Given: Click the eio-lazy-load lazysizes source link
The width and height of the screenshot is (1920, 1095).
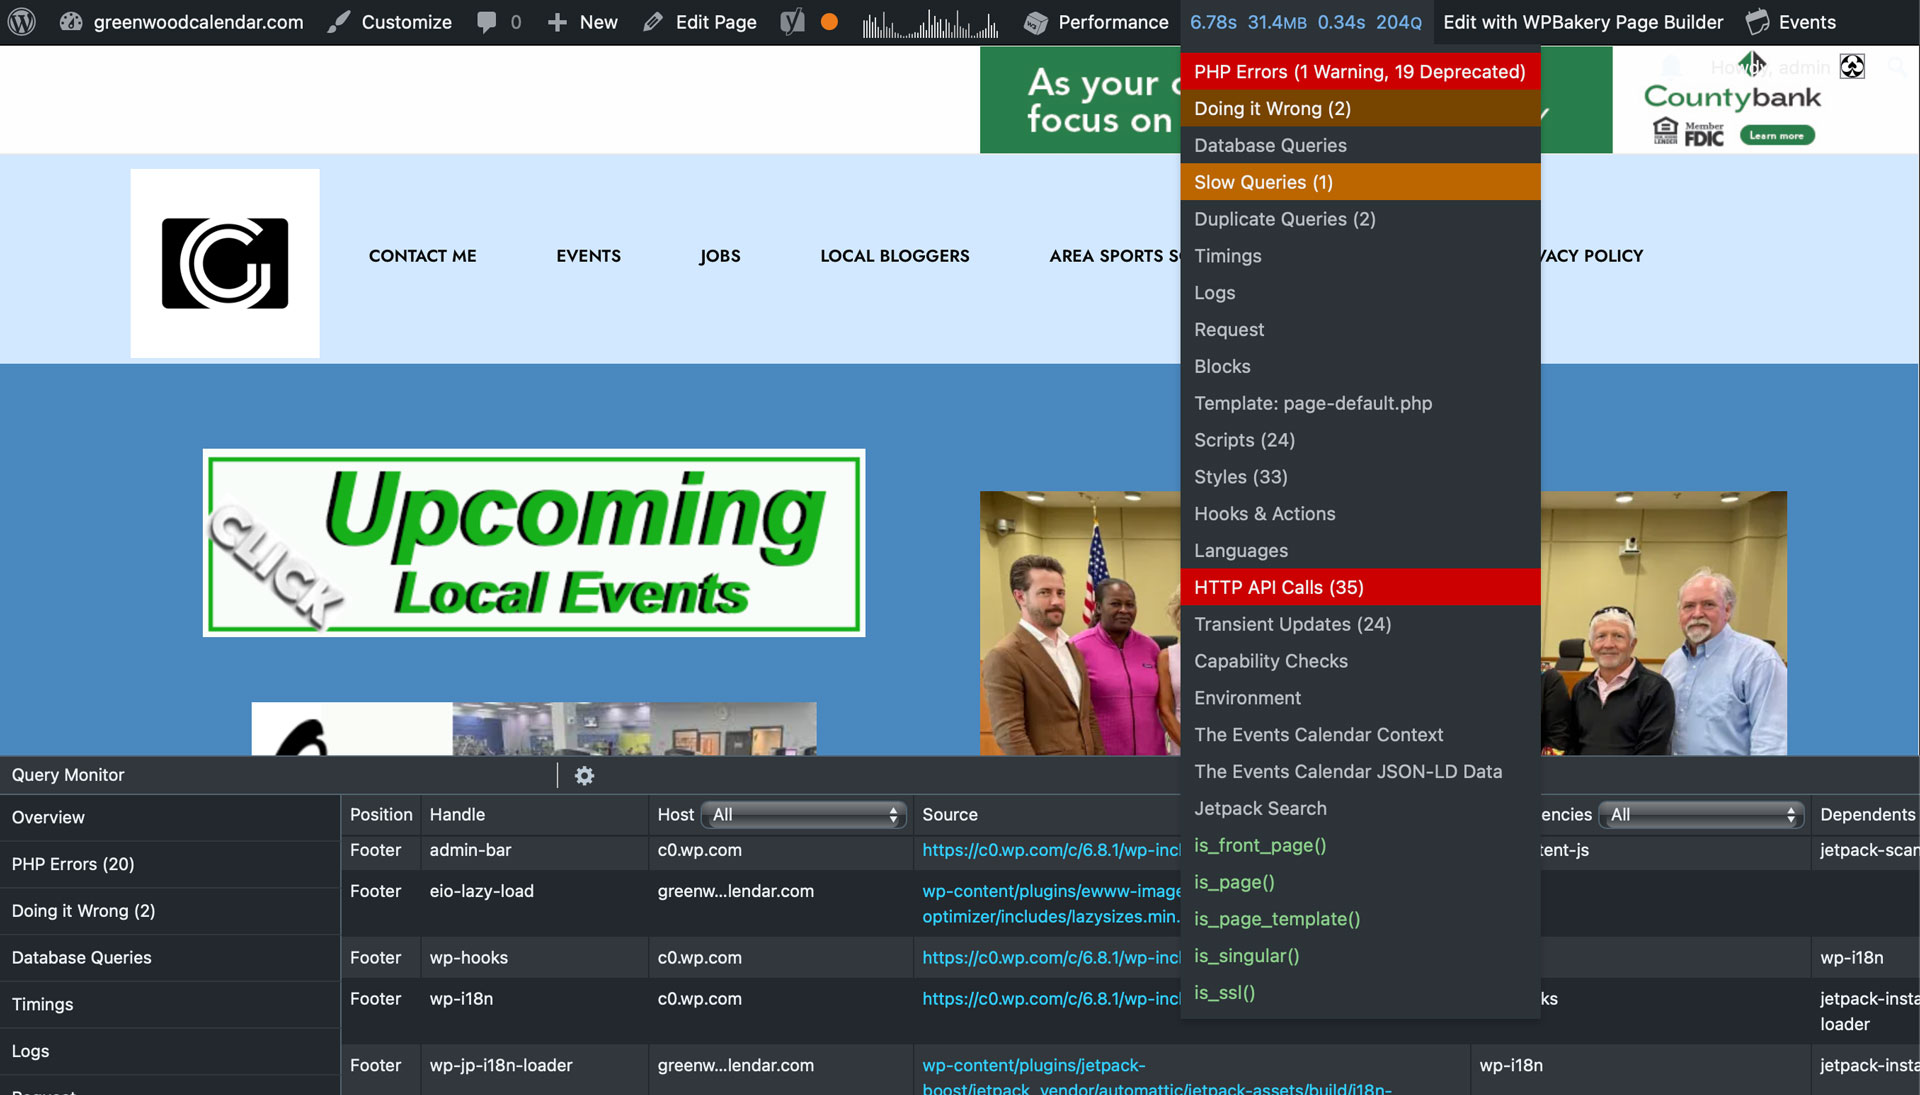Looking at the screenshot, I should tap(1051, 904).
